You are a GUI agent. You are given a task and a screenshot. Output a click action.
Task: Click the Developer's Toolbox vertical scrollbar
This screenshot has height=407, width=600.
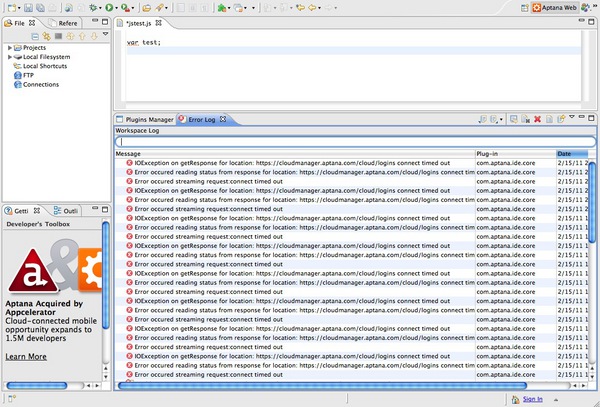[x=106, y=275]
